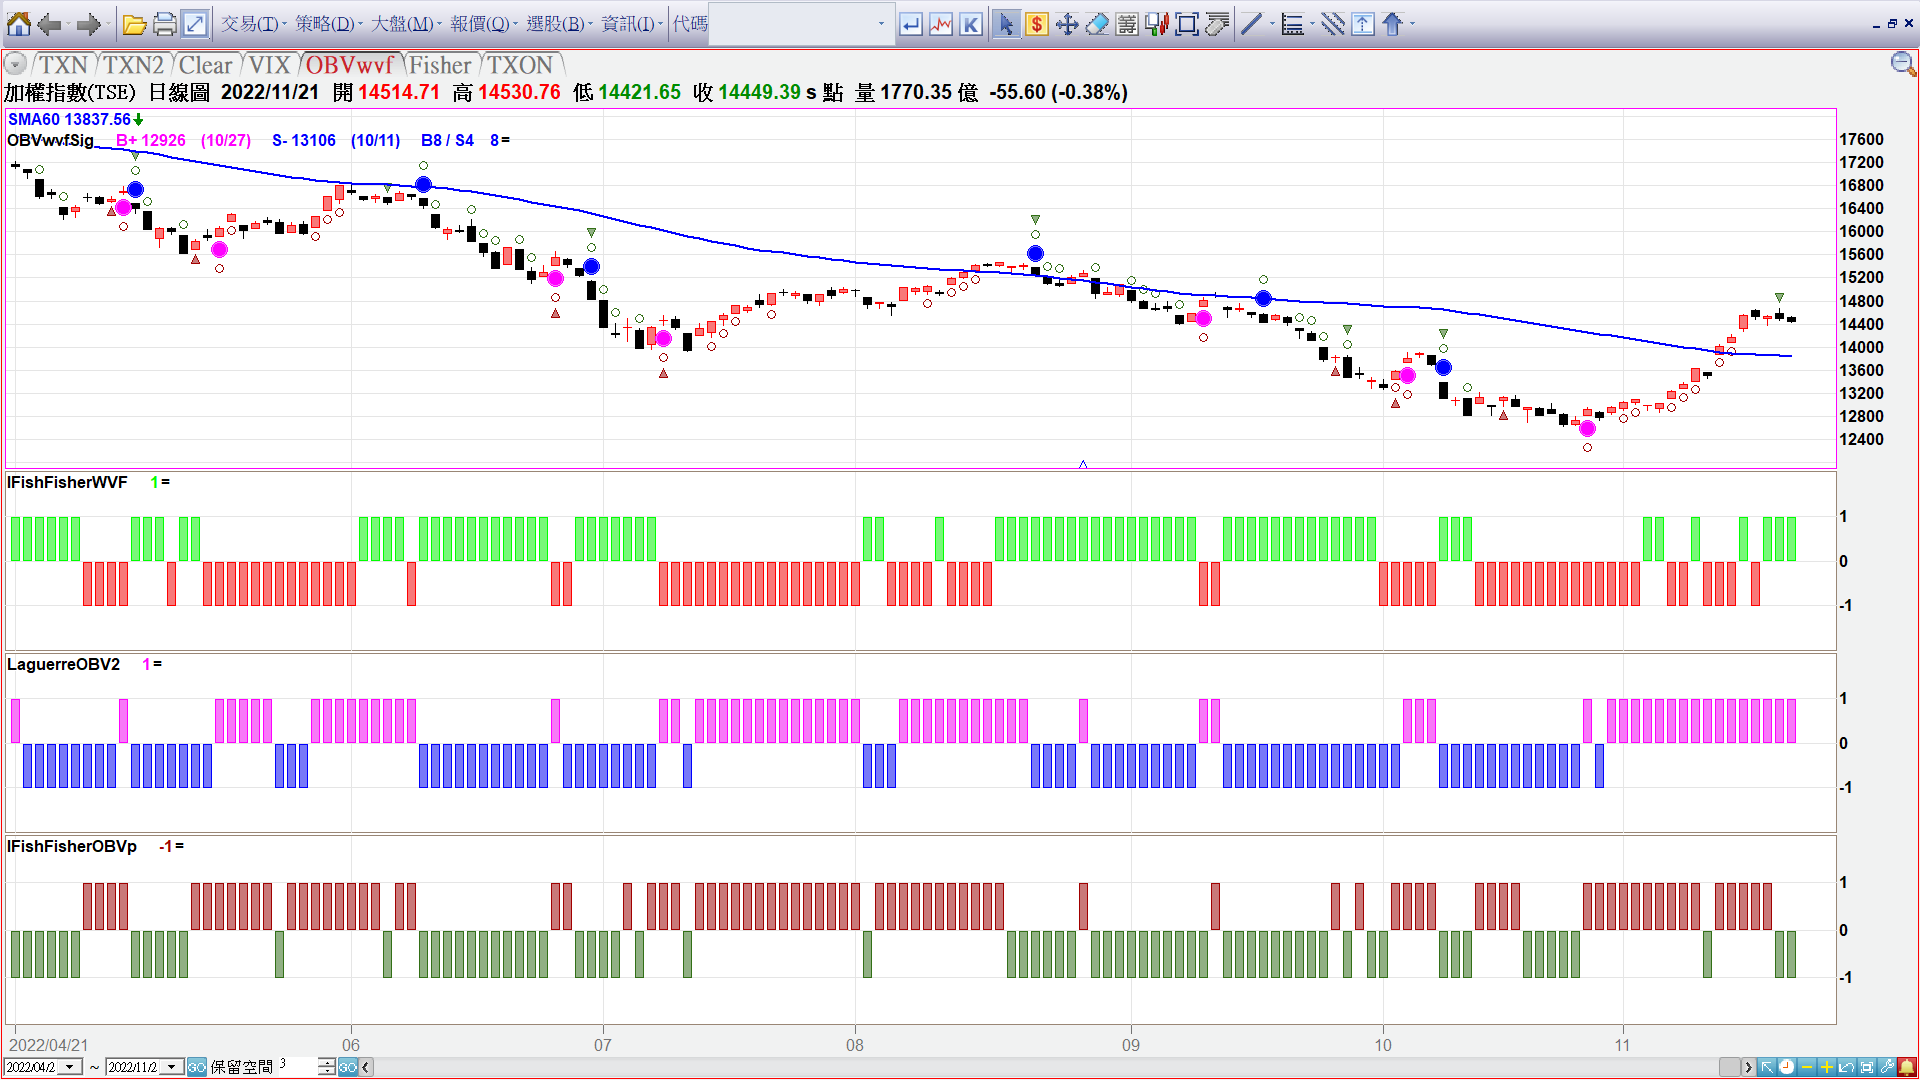Click the dollar sign icon
Image resolution: width=1920 pixels, height=1080 pixels.
point(1037,24)
